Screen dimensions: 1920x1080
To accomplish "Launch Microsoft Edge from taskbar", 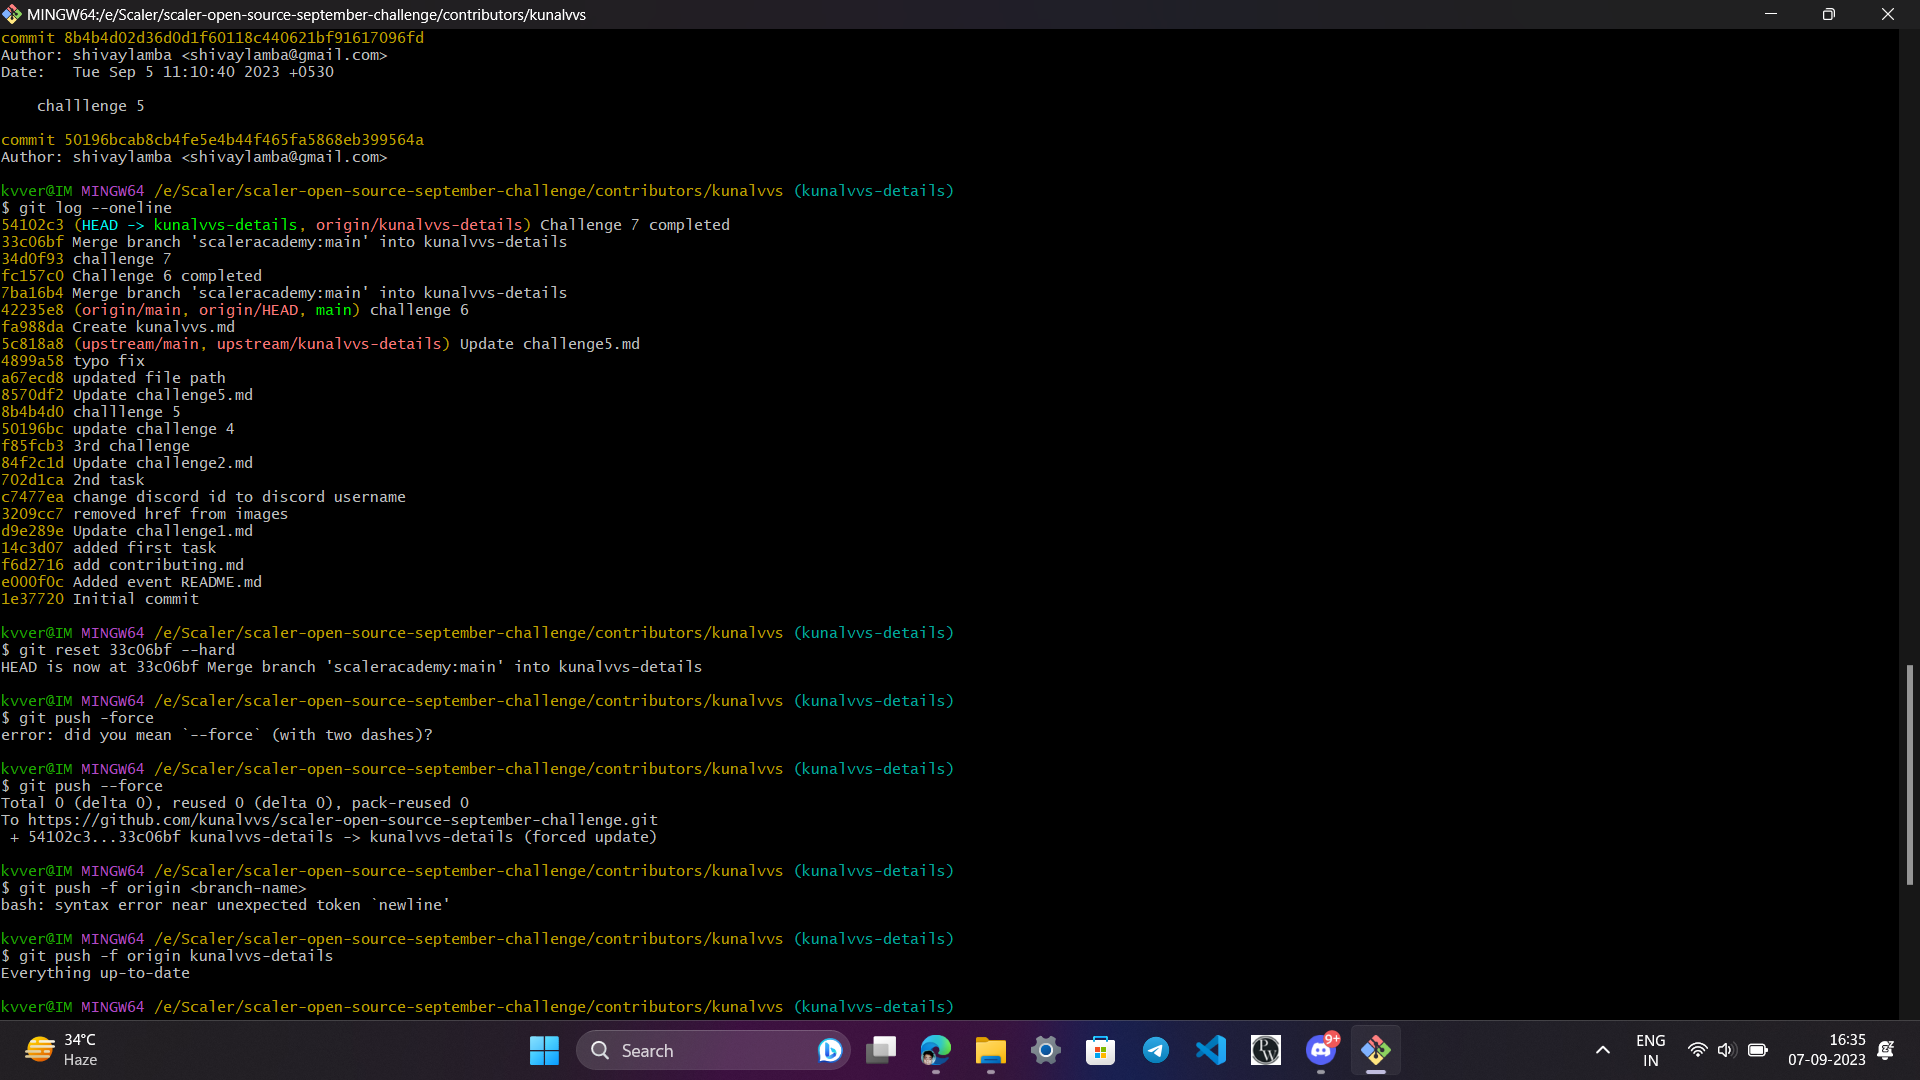I will point(936,1051).
